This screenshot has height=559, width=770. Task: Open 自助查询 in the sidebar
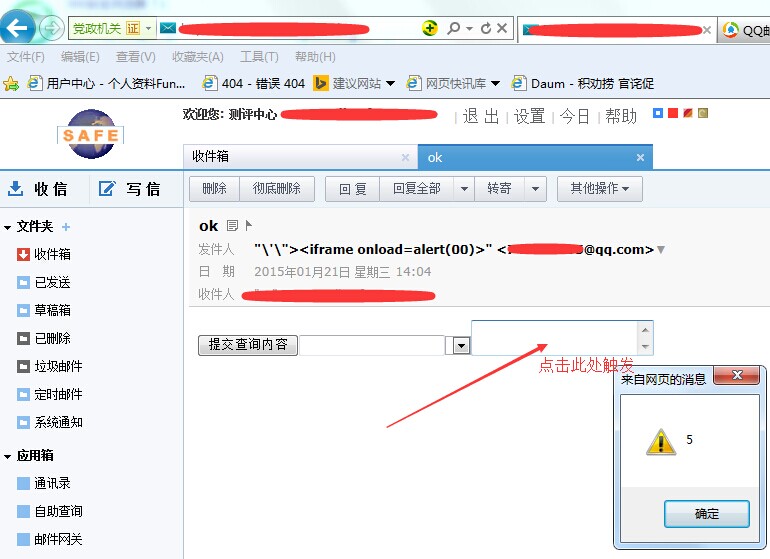pyautogui.click(x=50, y=511)
